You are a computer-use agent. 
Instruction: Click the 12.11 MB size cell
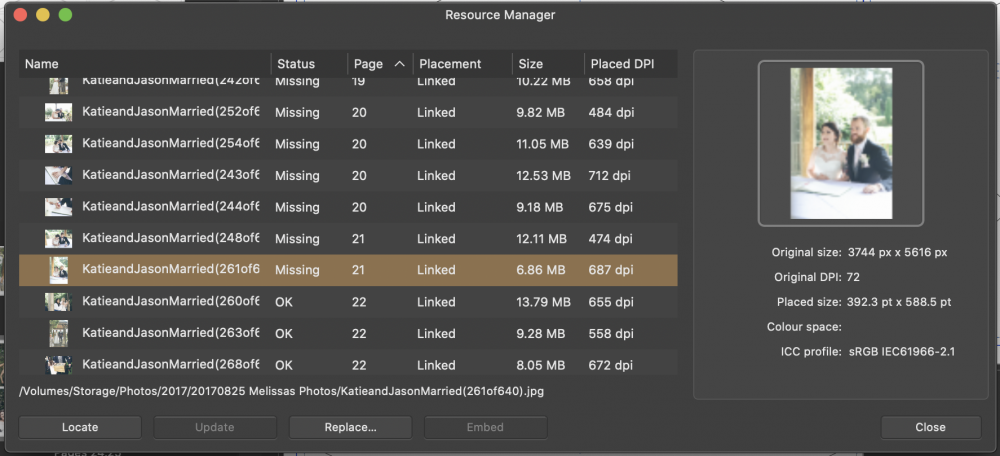tap(541, 239)
